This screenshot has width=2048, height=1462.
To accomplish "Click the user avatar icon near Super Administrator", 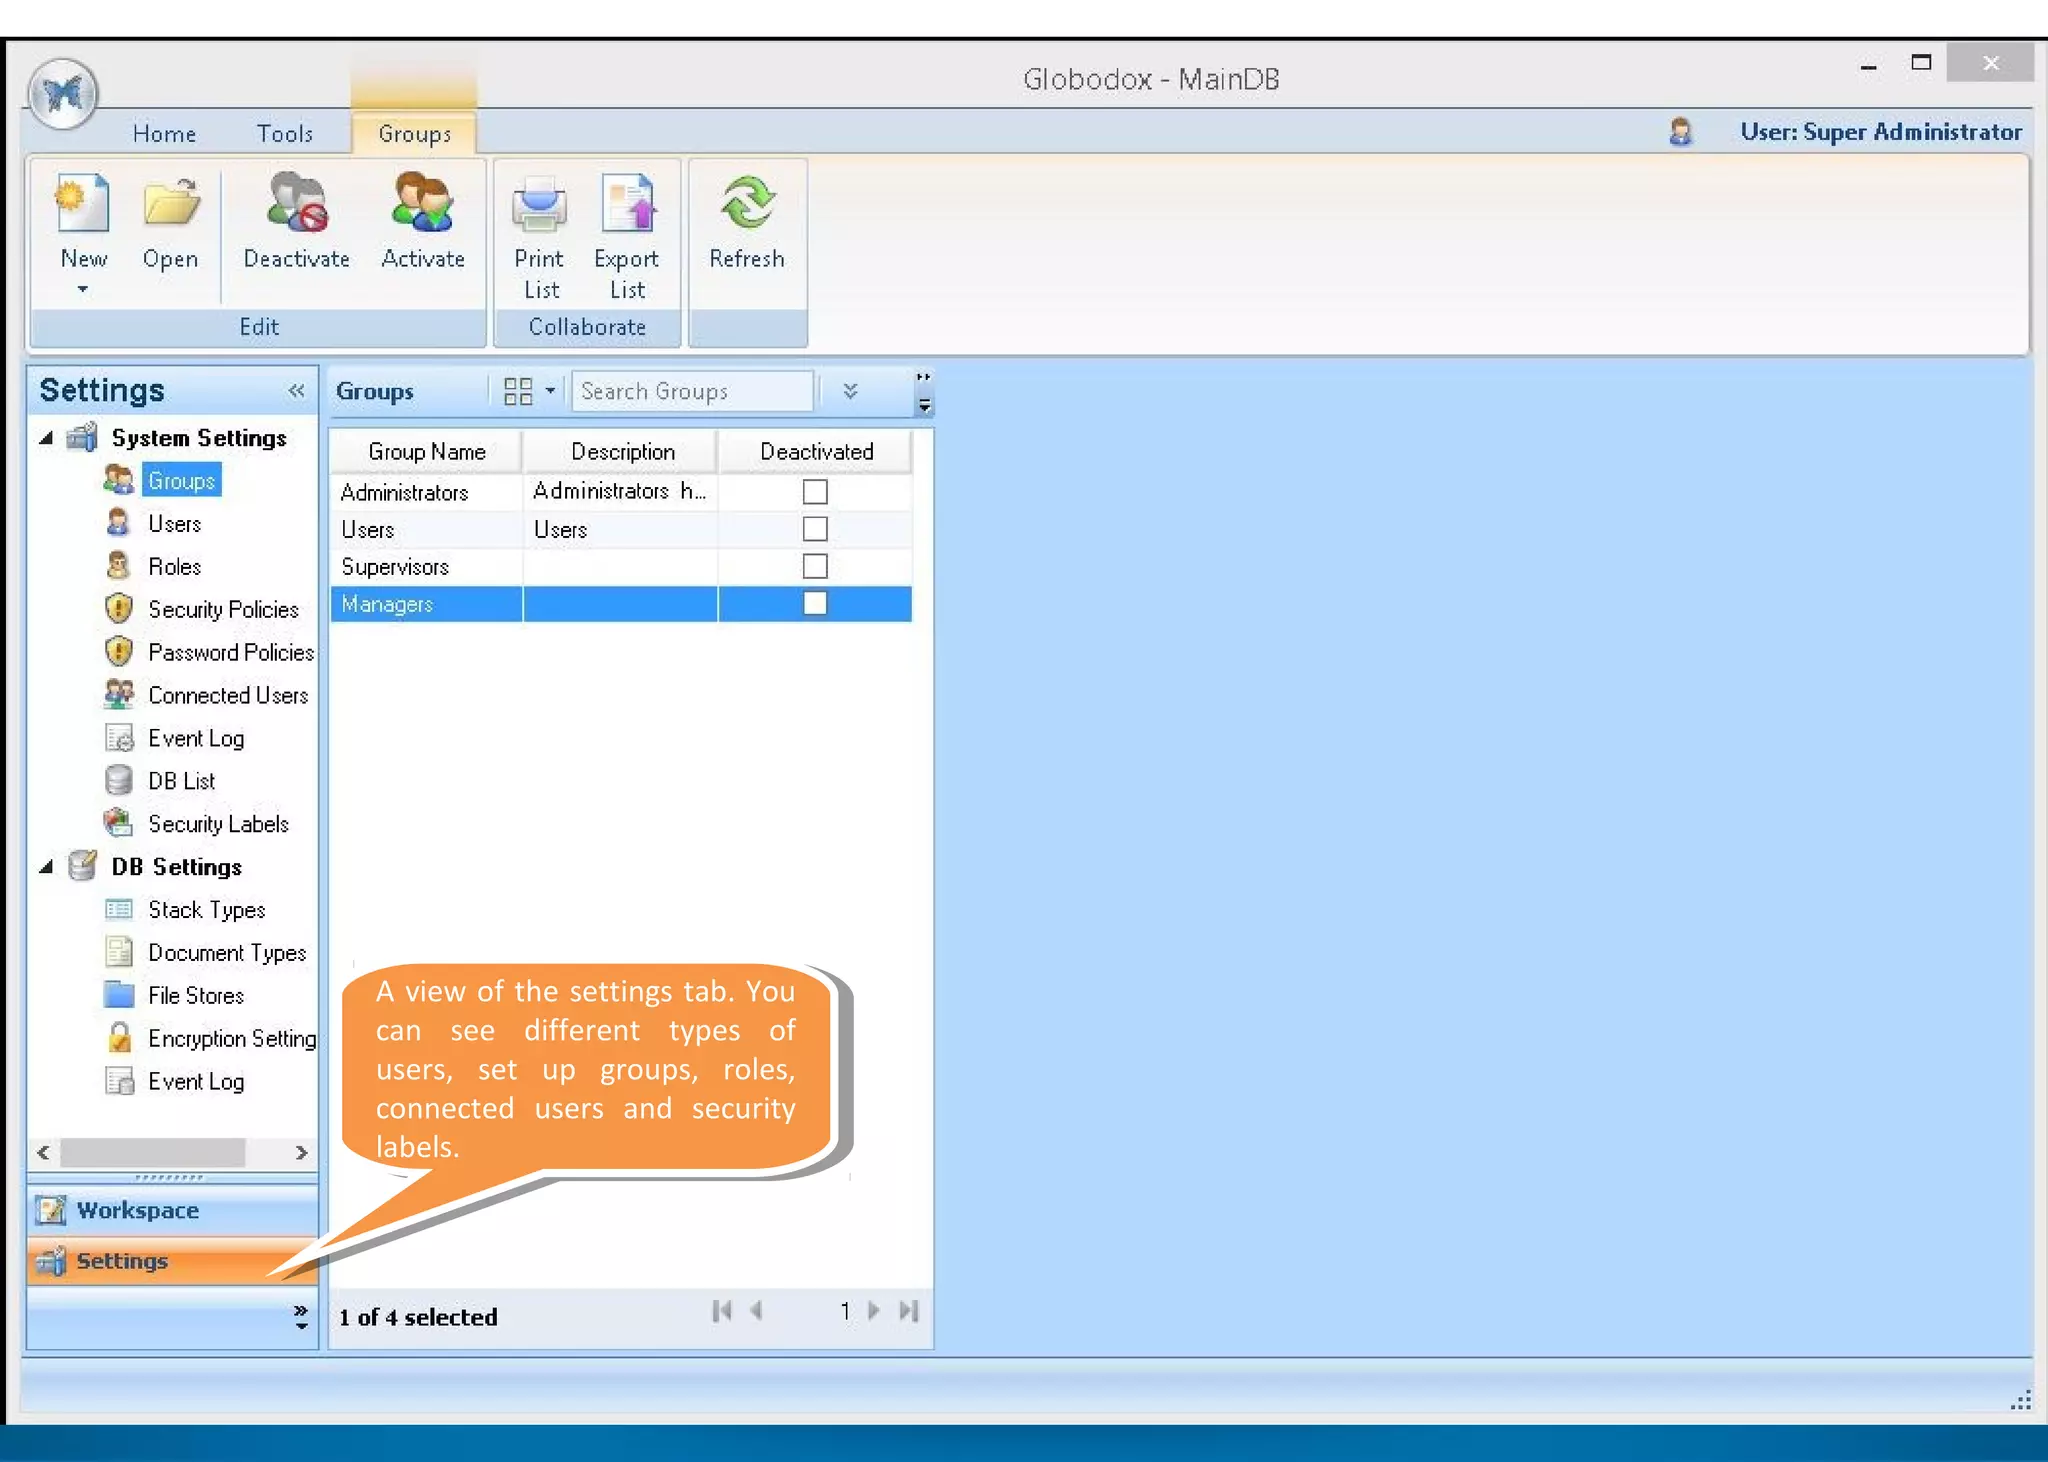I will [x=1680, y=132].
